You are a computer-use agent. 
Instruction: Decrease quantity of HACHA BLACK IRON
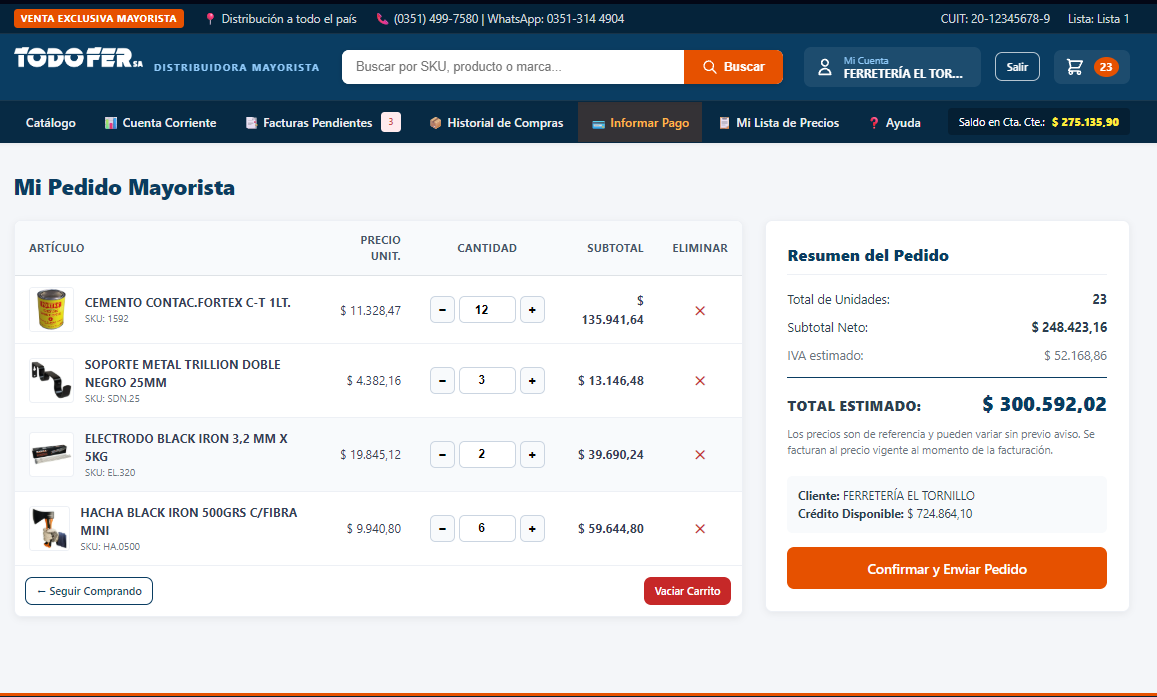tap(442, 528)
